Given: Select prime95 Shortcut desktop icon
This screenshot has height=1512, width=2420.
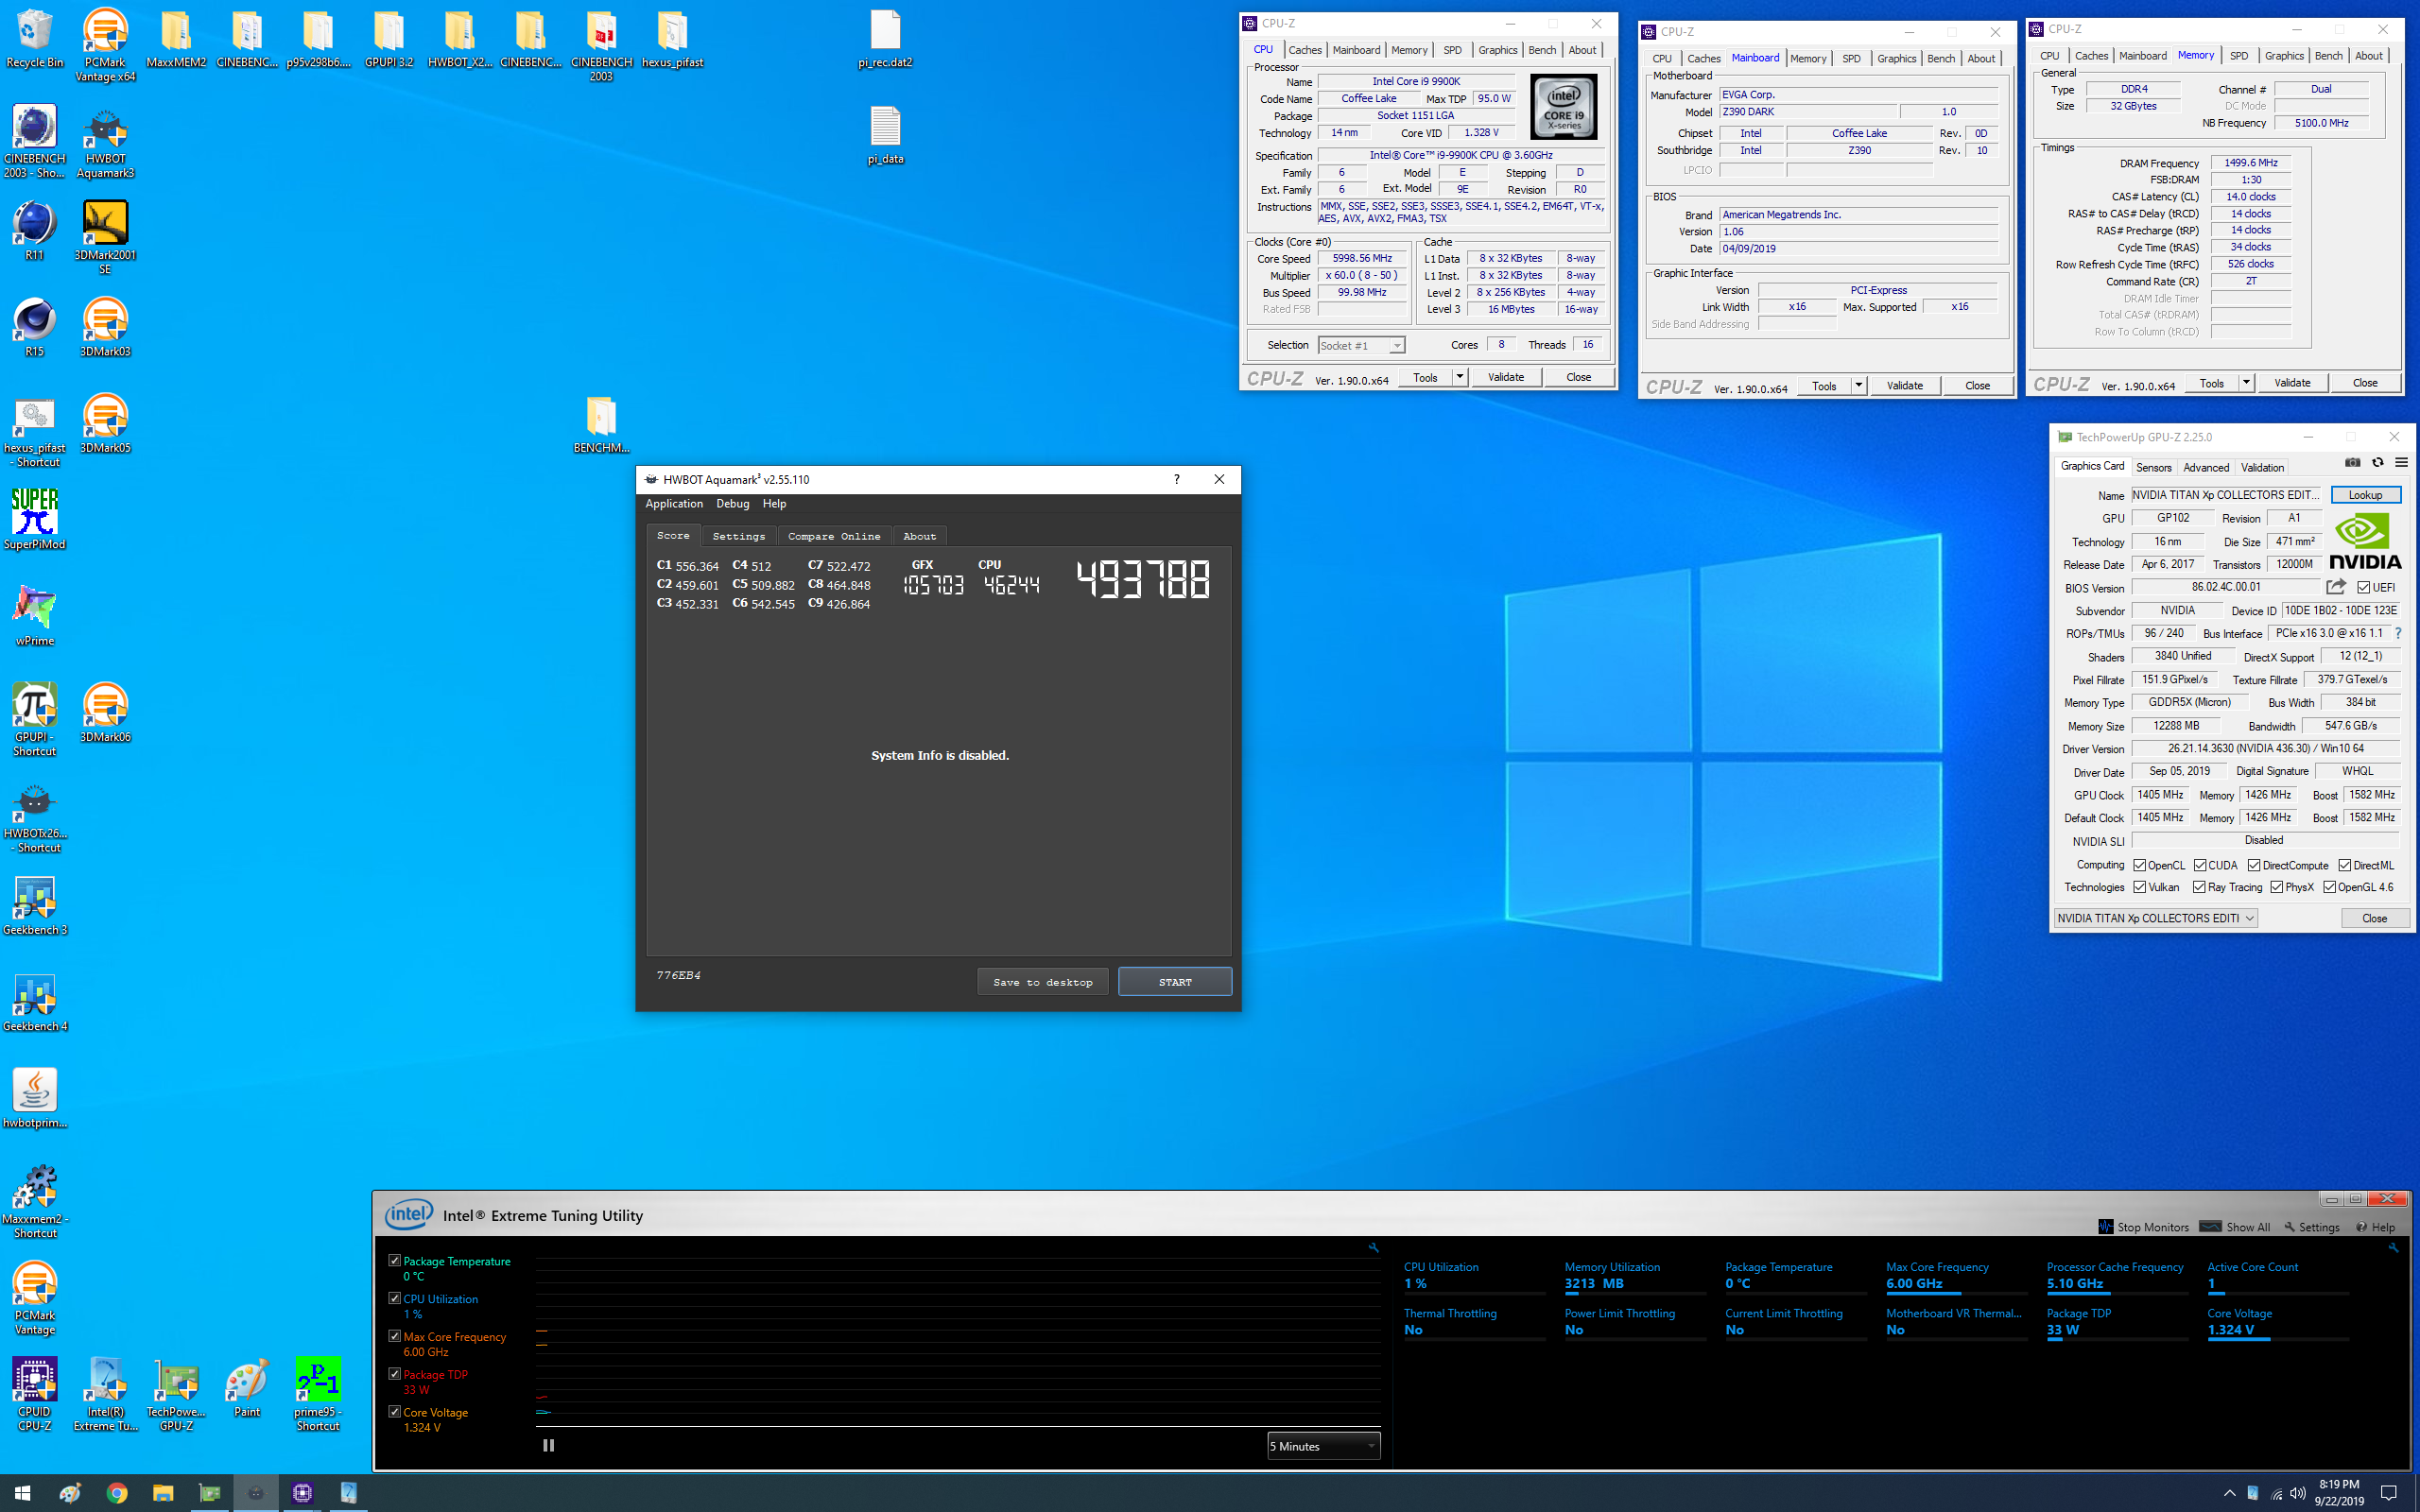Looking at the screenshot, I should 318,1394.
